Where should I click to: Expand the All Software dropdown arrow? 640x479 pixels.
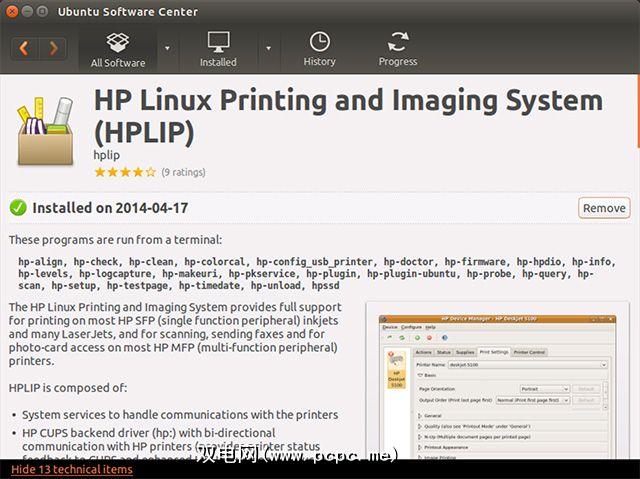tap(167, 49)
